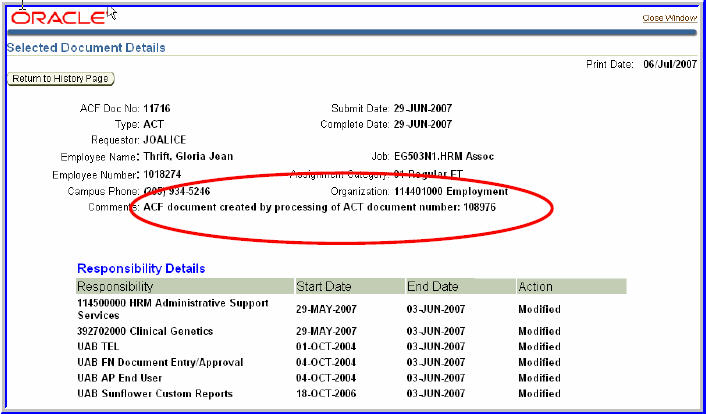
Task: Click the Responsibility Details section heading
Action: click(x=141, y=269)
